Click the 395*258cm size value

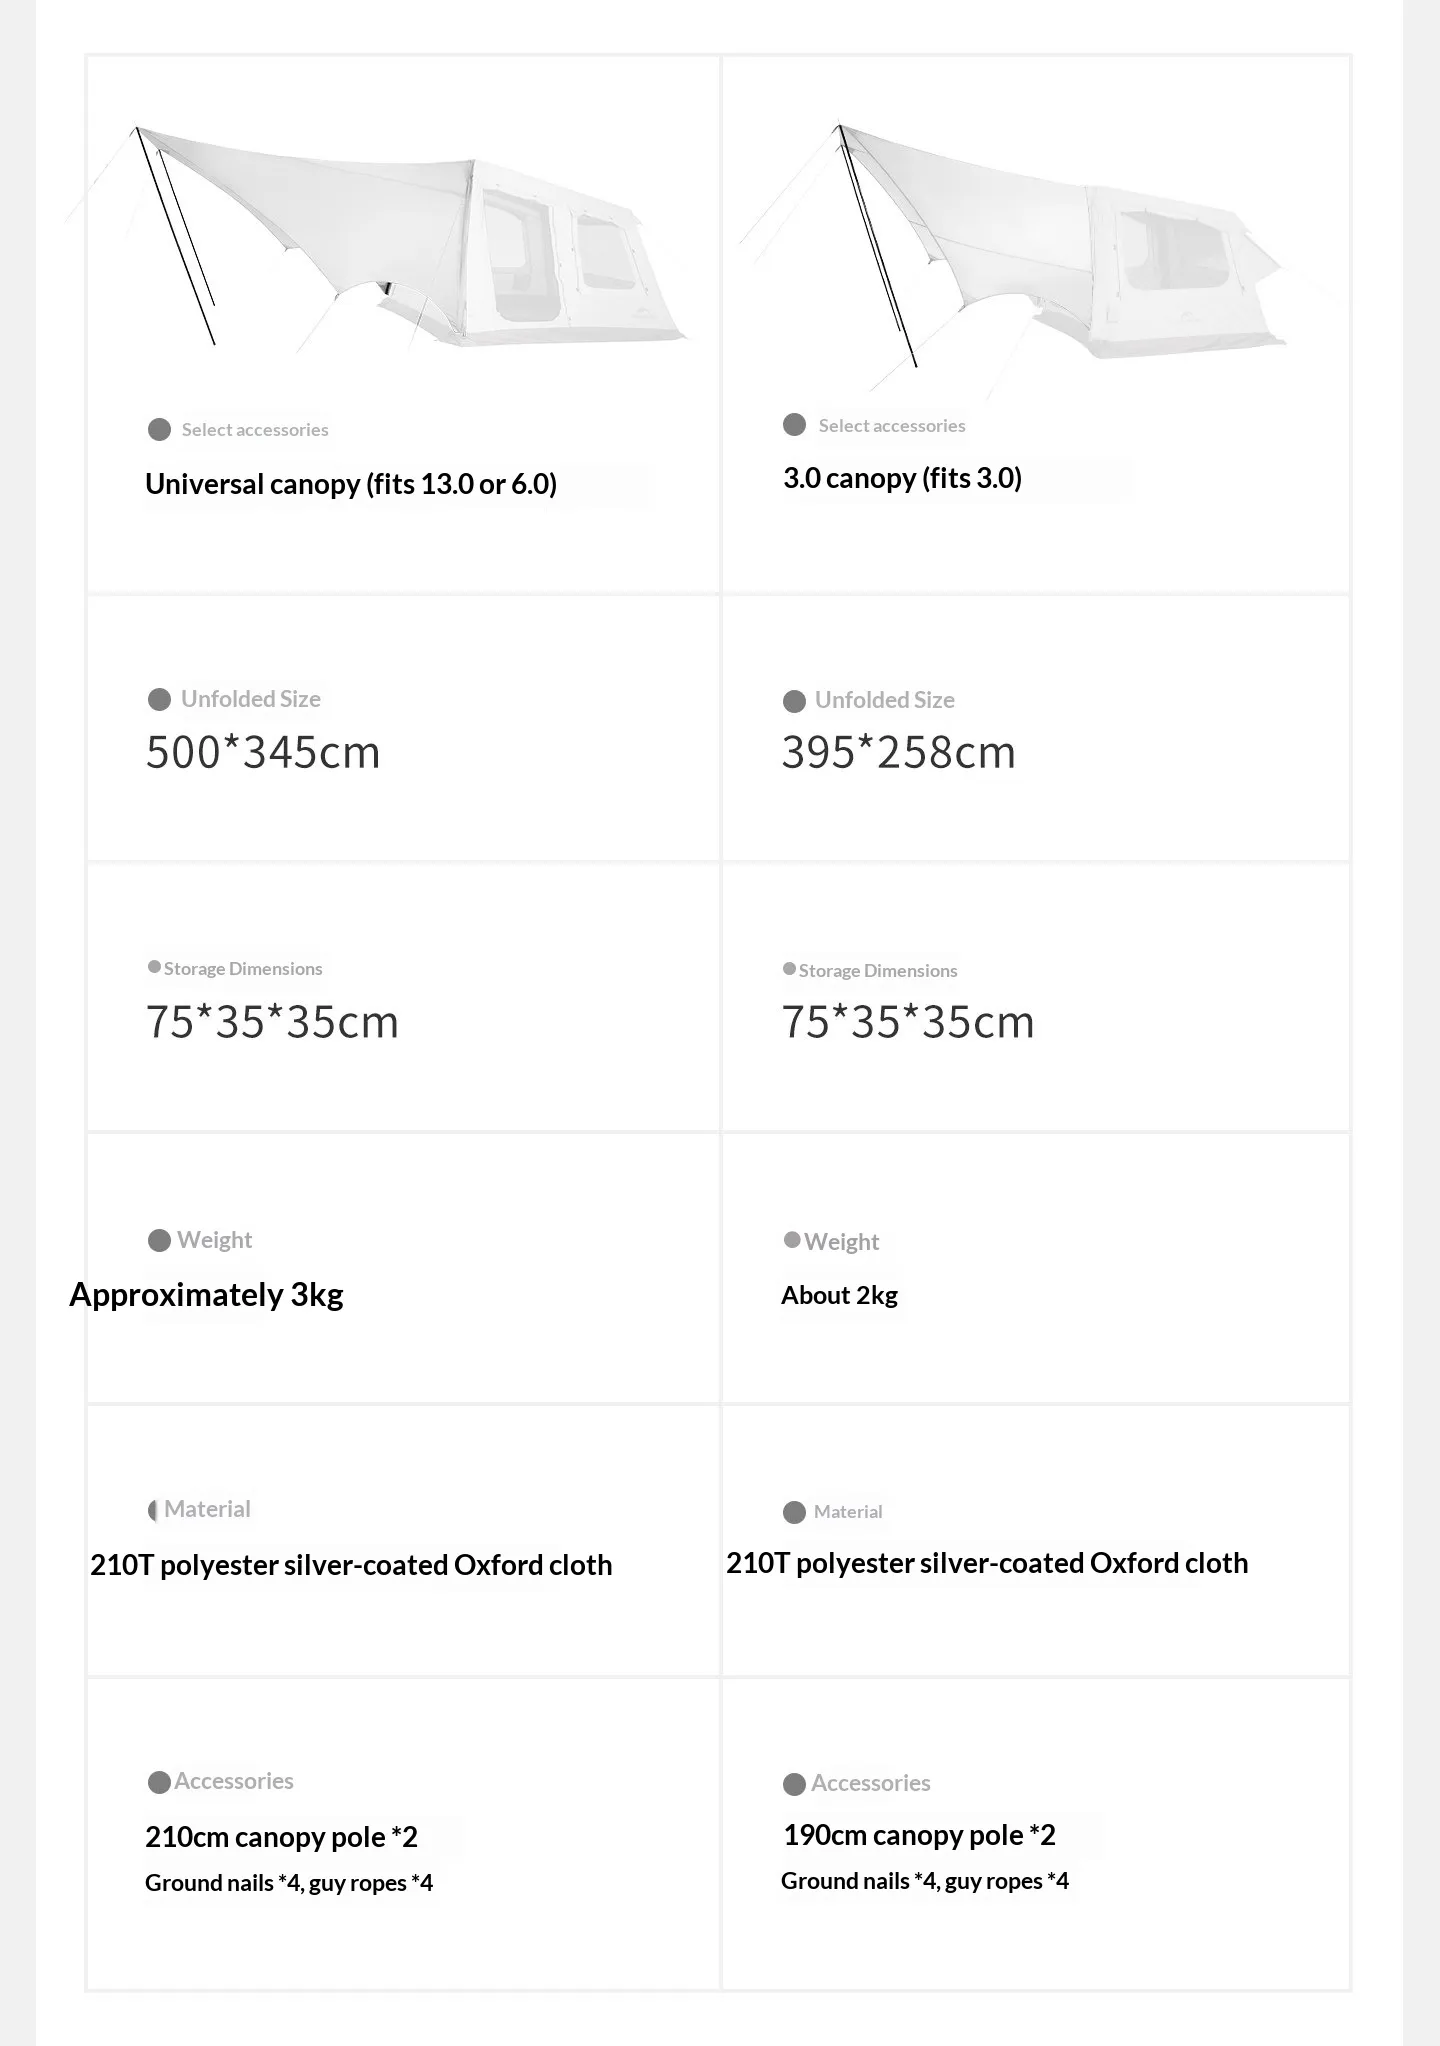[898, 752]
